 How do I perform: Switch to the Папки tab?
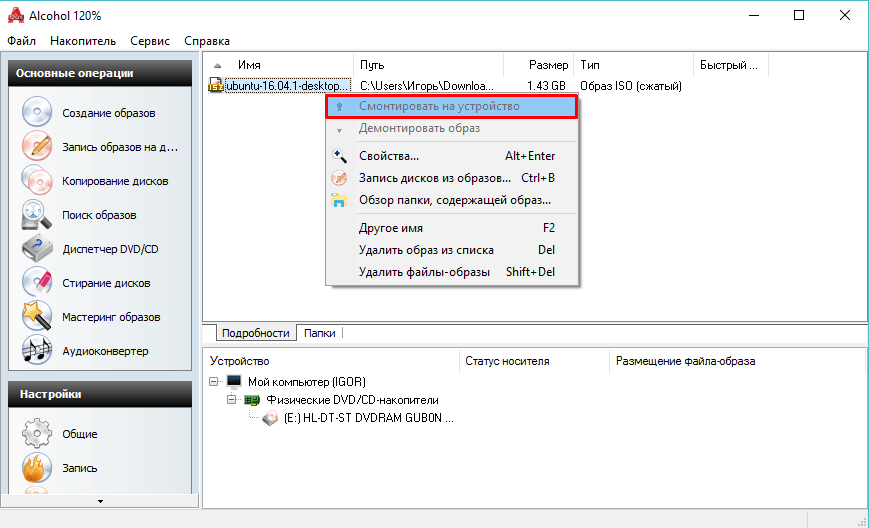319,333
